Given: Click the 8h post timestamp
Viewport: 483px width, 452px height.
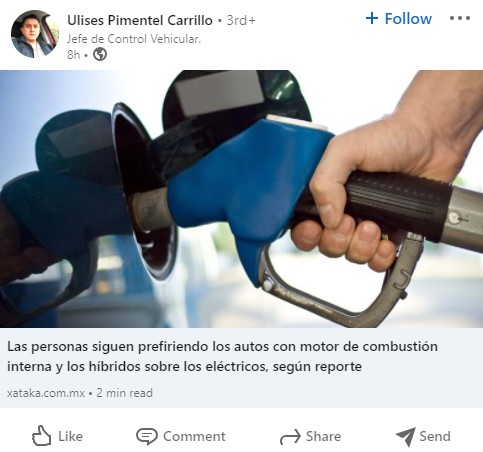Looking at the screenshot, I should coord(73,54).
